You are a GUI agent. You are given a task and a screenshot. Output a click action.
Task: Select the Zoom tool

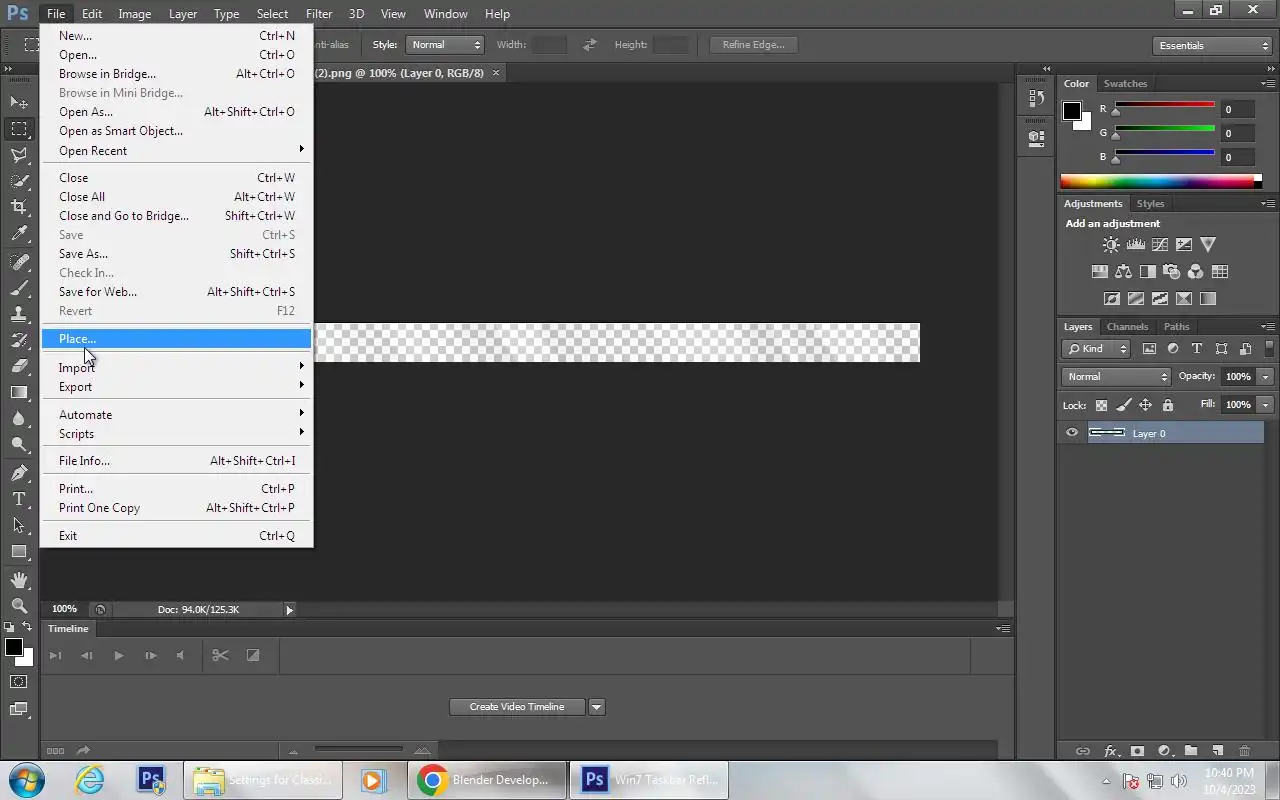19,605
